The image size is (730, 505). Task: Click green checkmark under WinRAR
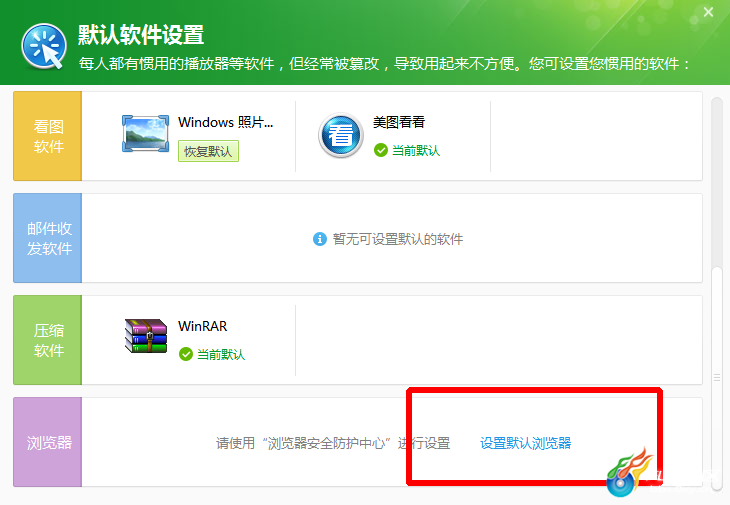[x=186, y=354]
